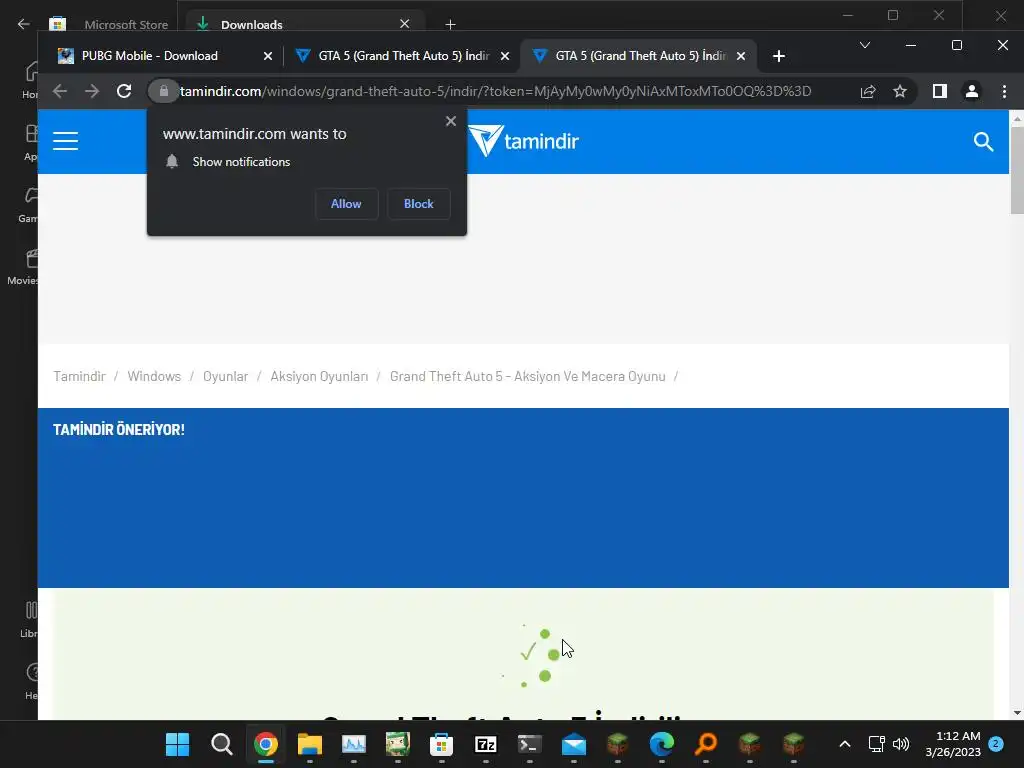
Task: Open a new Chrome tab
Action: [778, 56]
